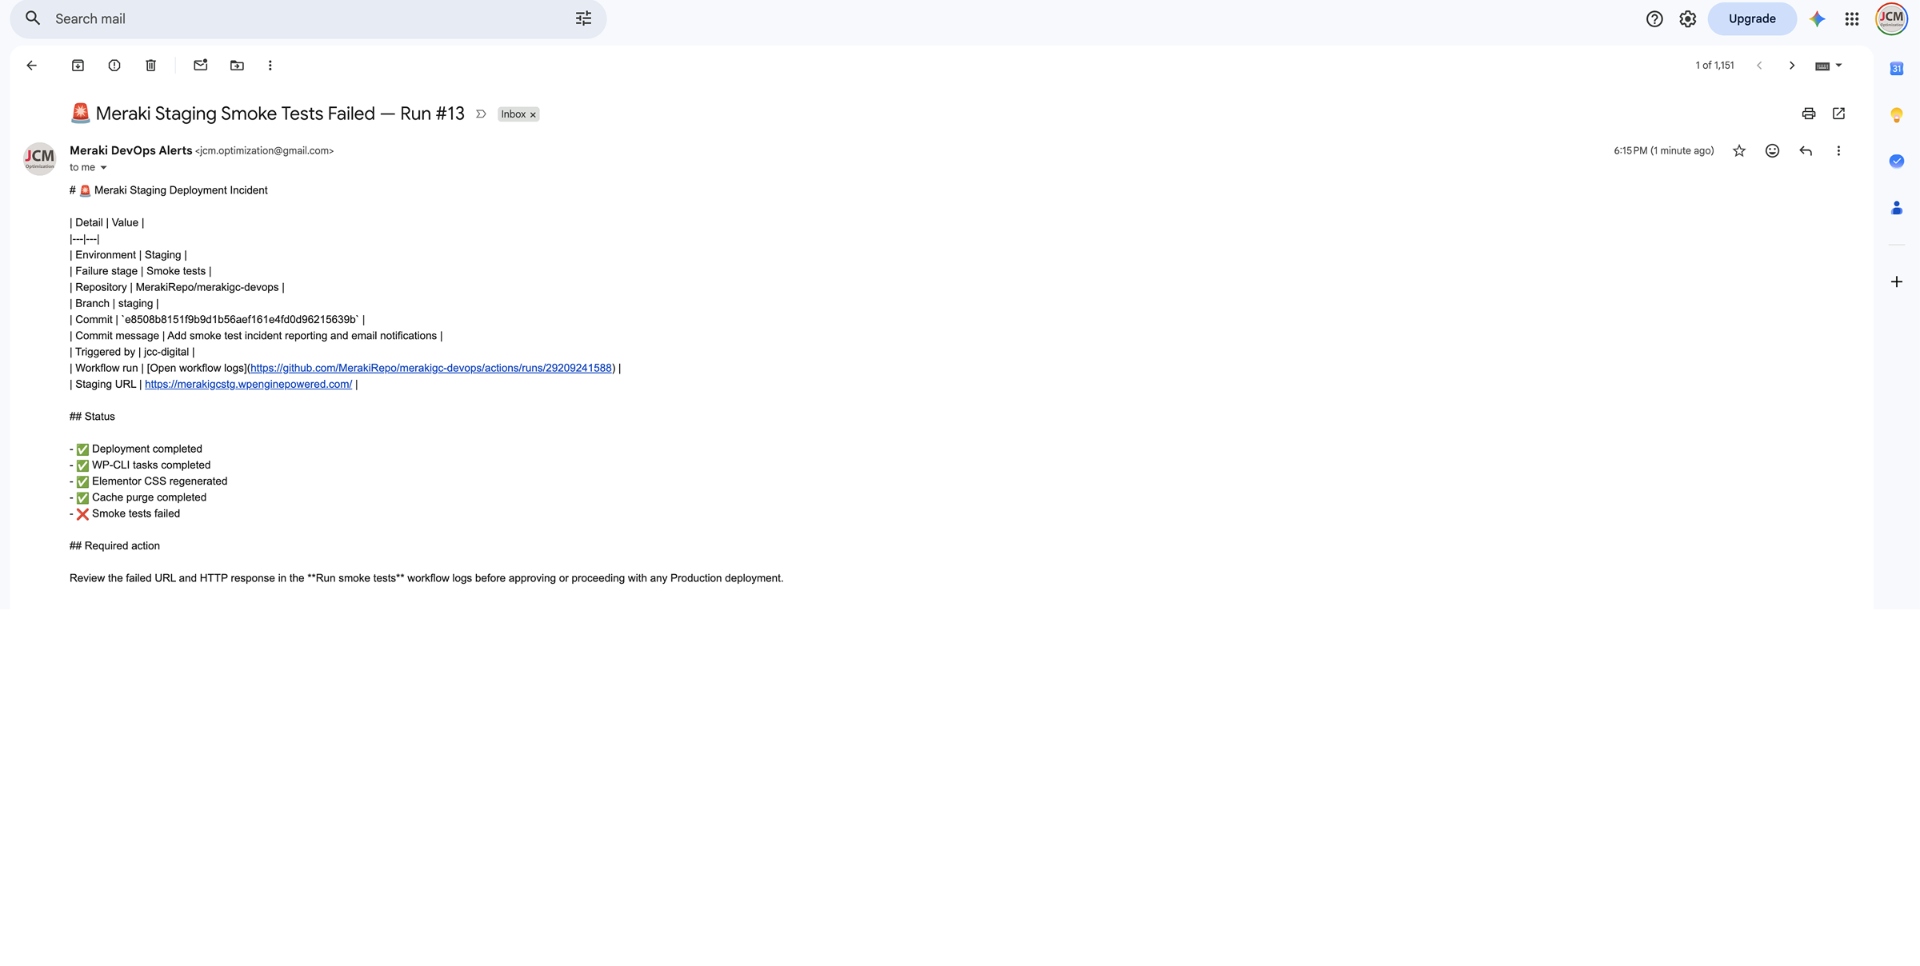The image size is (1920, 966).
Task: Delete this email
Action: [151, 66]
